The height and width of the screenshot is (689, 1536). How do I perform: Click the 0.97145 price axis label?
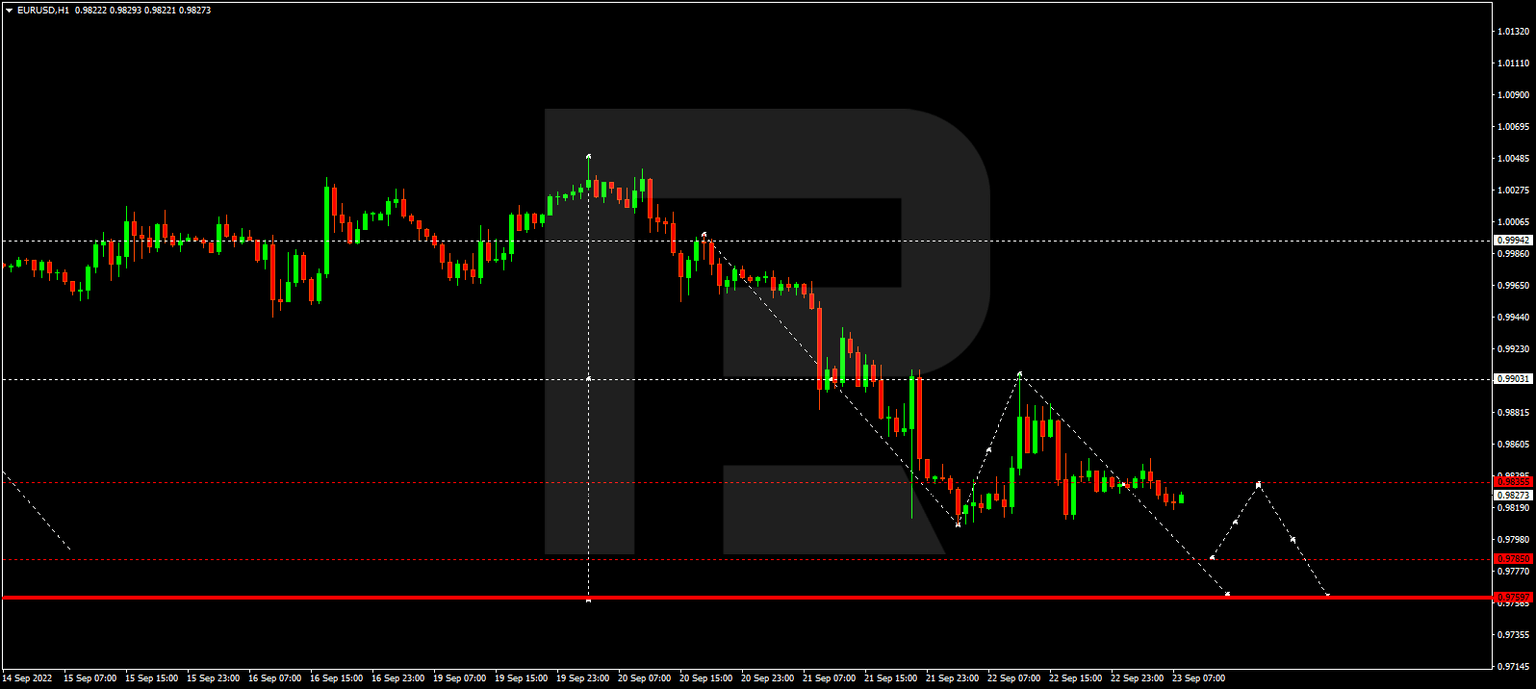tap(1514, 666)
